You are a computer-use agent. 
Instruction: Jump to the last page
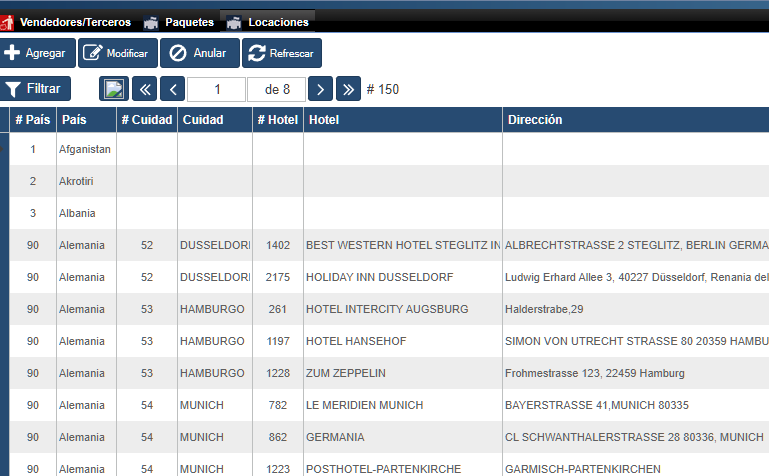[x=348, y=89]
